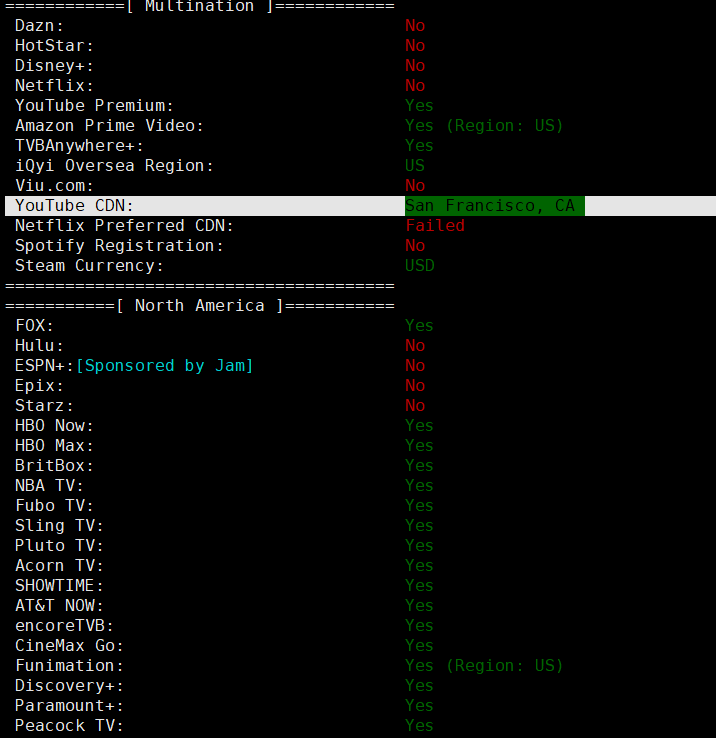Viewport: 716px width, 738px height.
Task: Select the "HBO Now:" label
Action: [x=54, y=425]
